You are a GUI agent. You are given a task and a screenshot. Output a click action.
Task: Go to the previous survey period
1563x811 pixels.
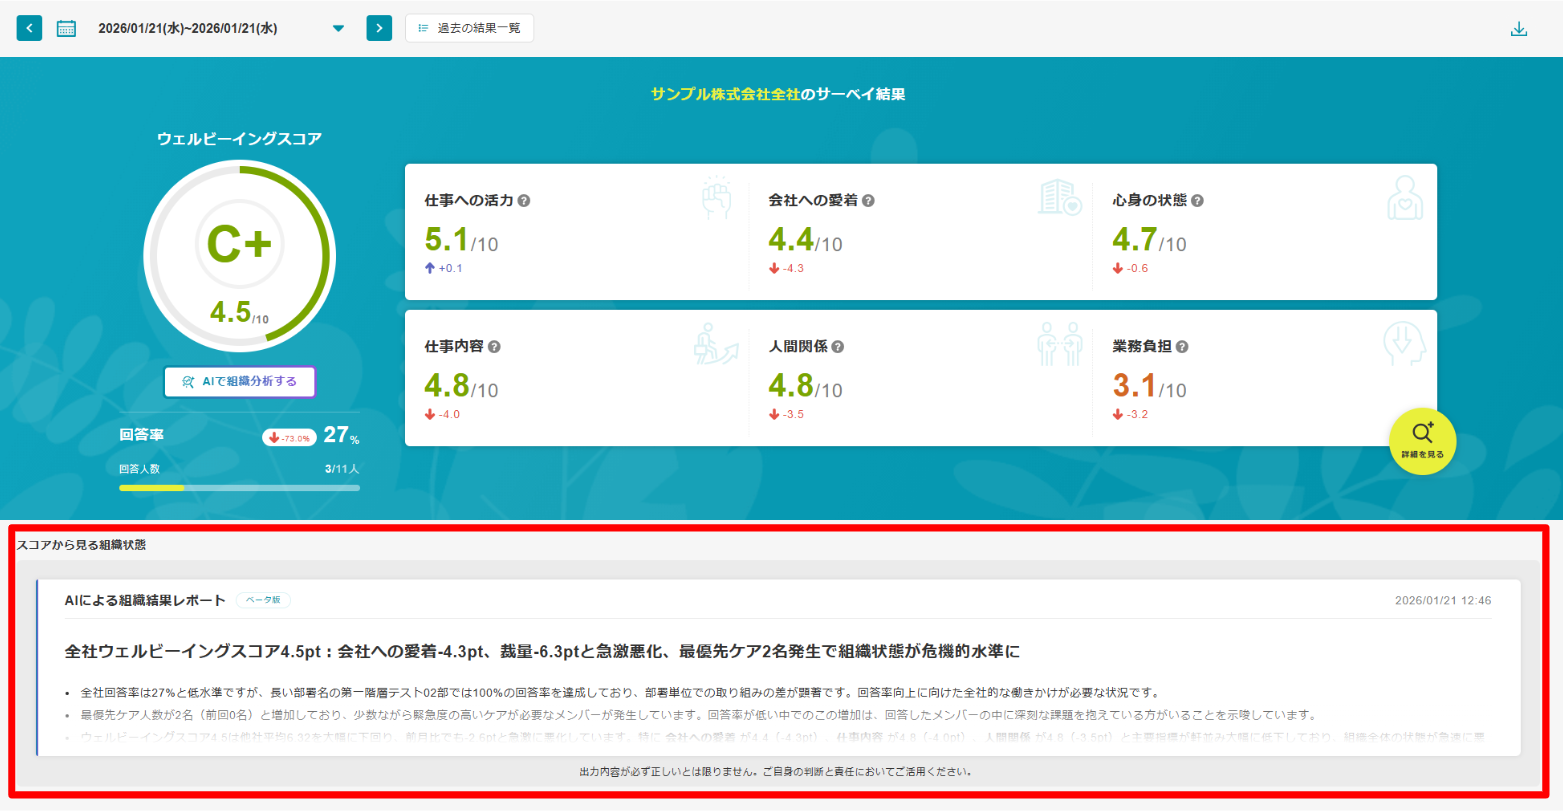point(28,27)
